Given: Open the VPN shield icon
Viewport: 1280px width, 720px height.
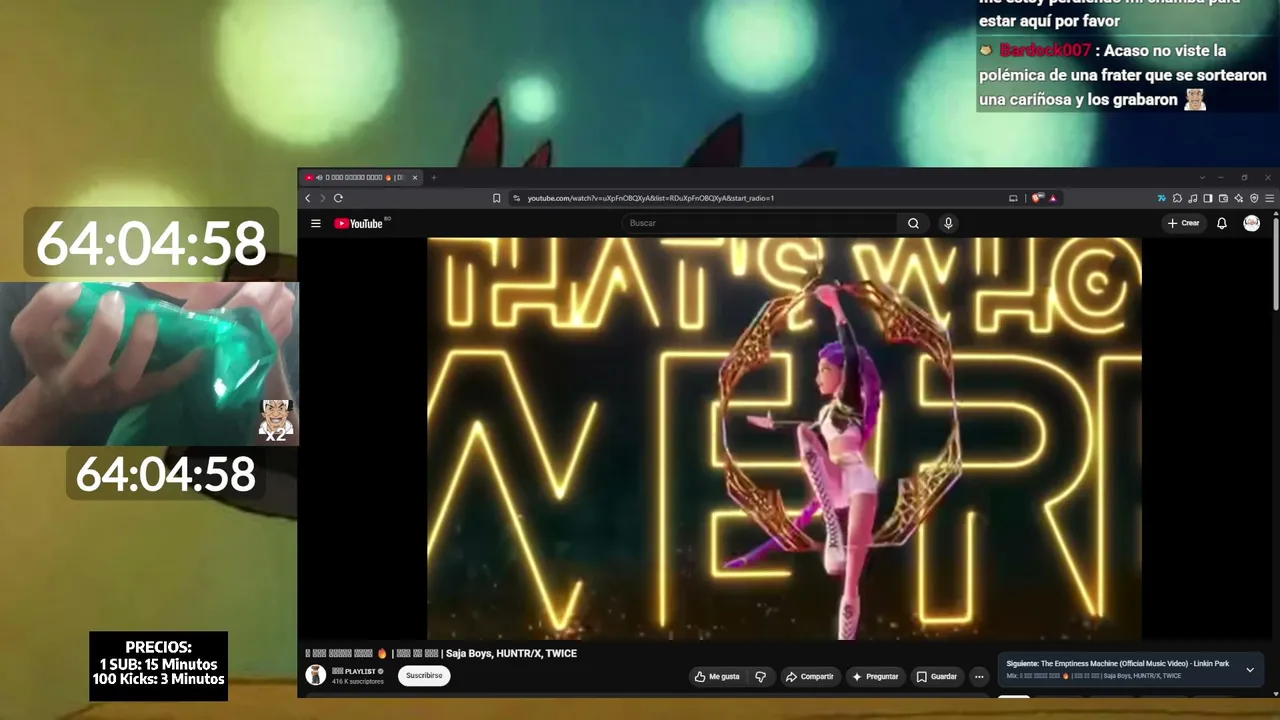Looking at the screenshot, I should pyautogui.click(x=1254, y=198).
